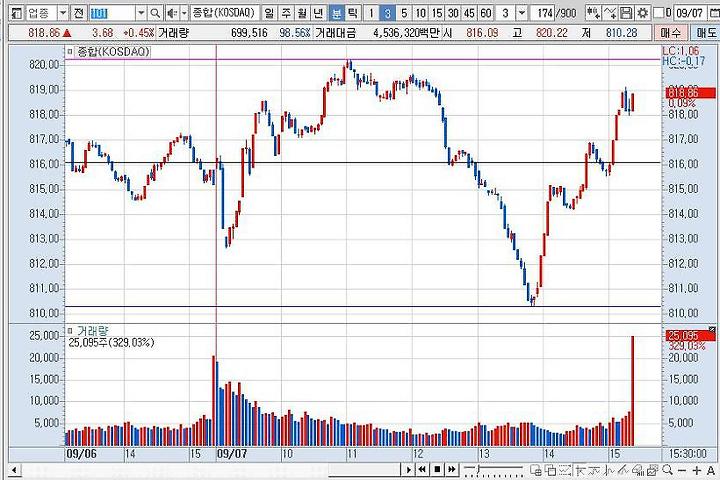
Task: Close the volume panel with corner X
Action: 712,330
